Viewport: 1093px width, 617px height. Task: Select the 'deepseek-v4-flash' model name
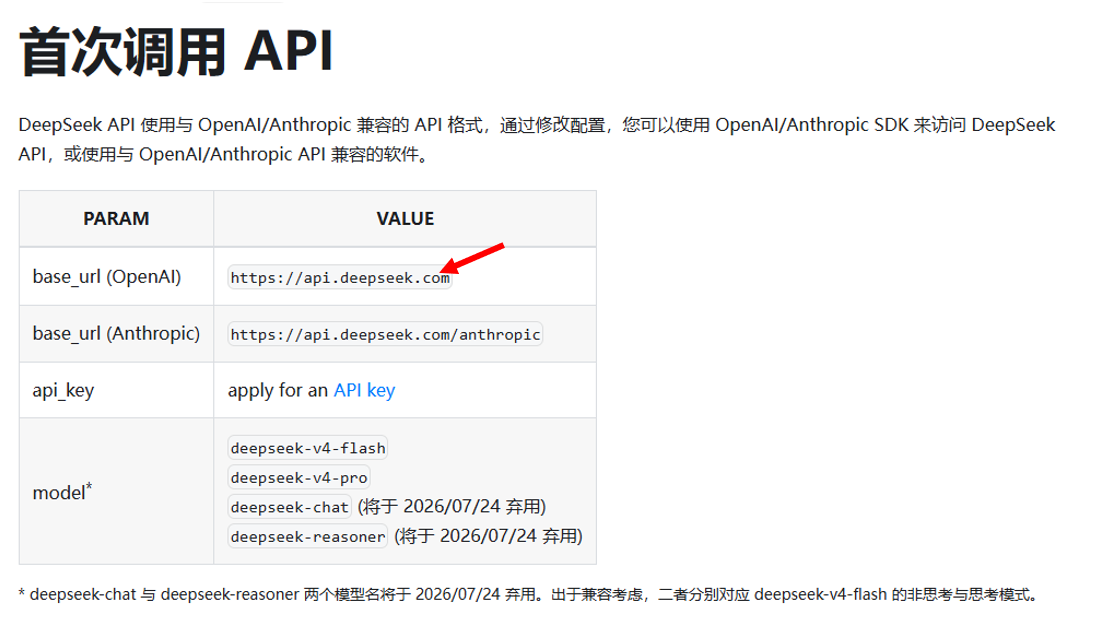pyautogui.click(x=307, y=448)
